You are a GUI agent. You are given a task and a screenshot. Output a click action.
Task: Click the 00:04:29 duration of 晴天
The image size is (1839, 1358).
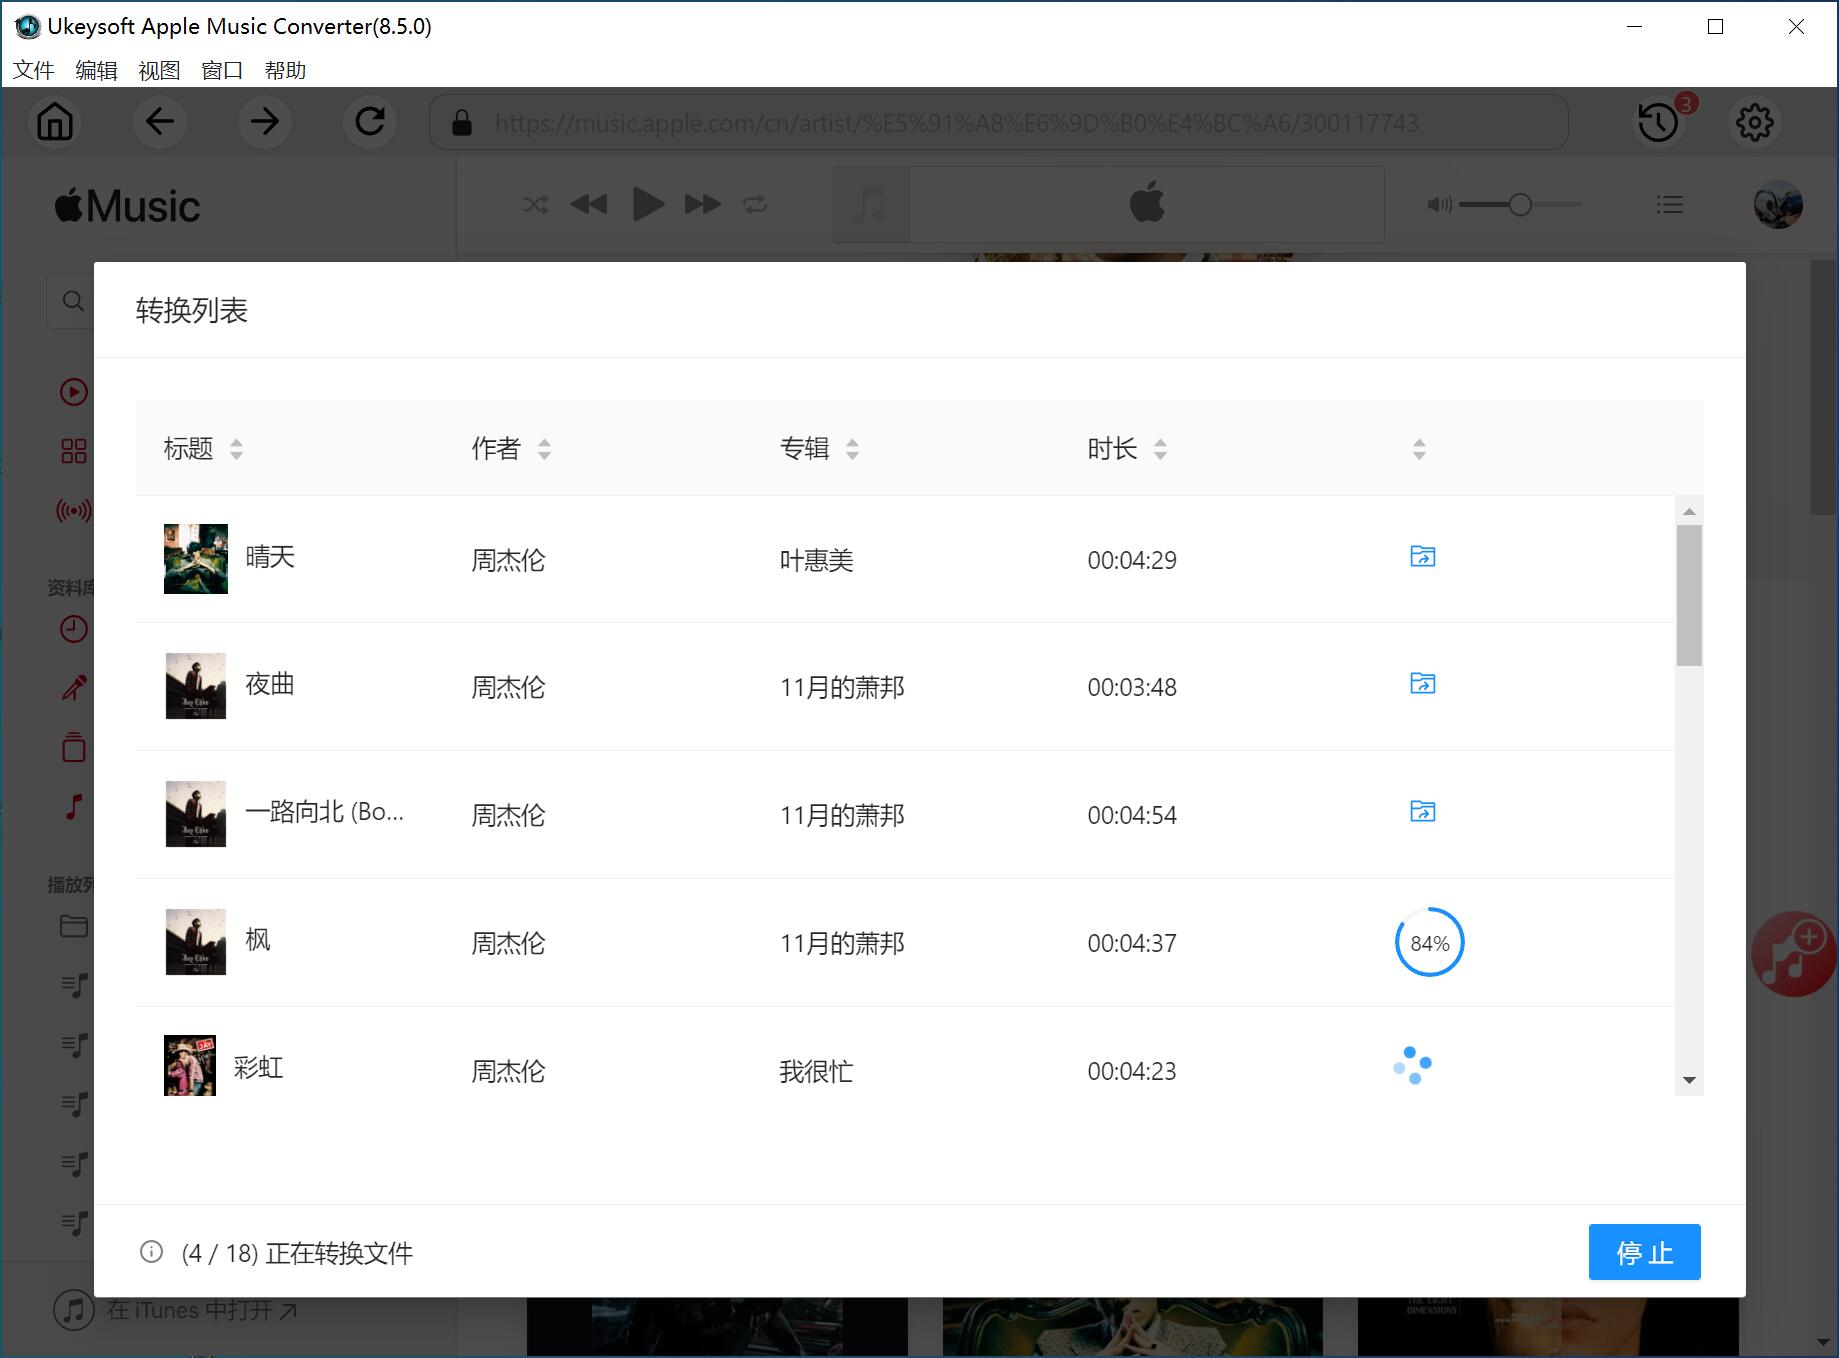(x=1132, y=560)
